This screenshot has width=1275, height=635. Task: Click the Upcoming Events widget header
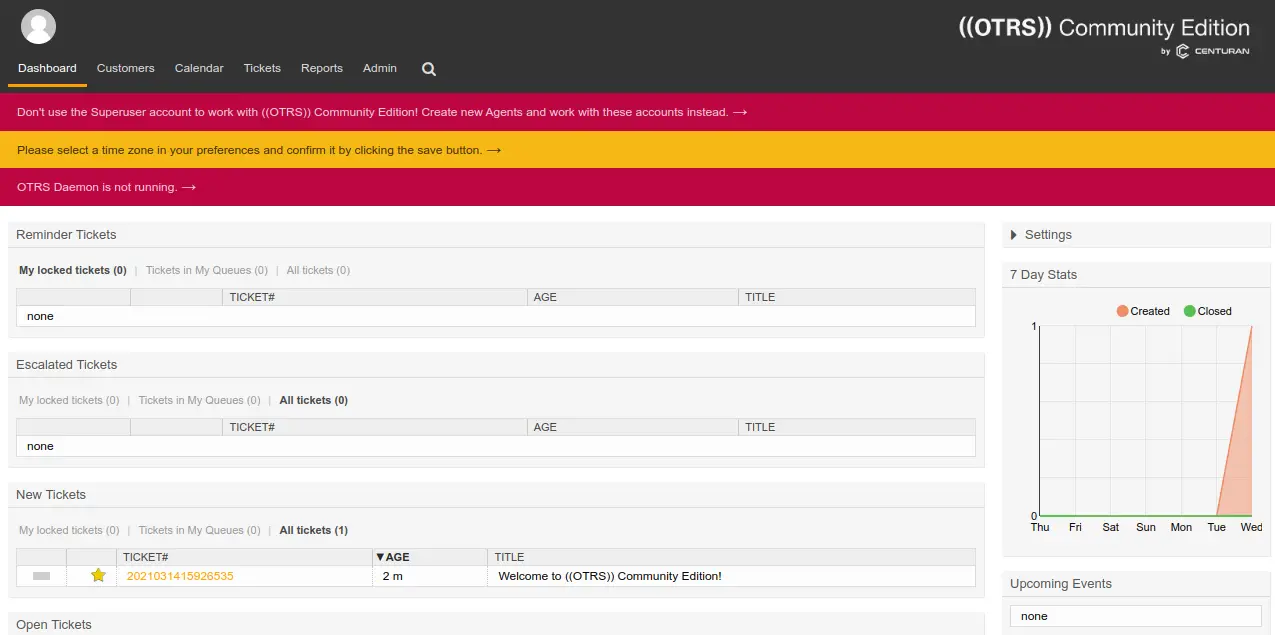pos(1136,584)
